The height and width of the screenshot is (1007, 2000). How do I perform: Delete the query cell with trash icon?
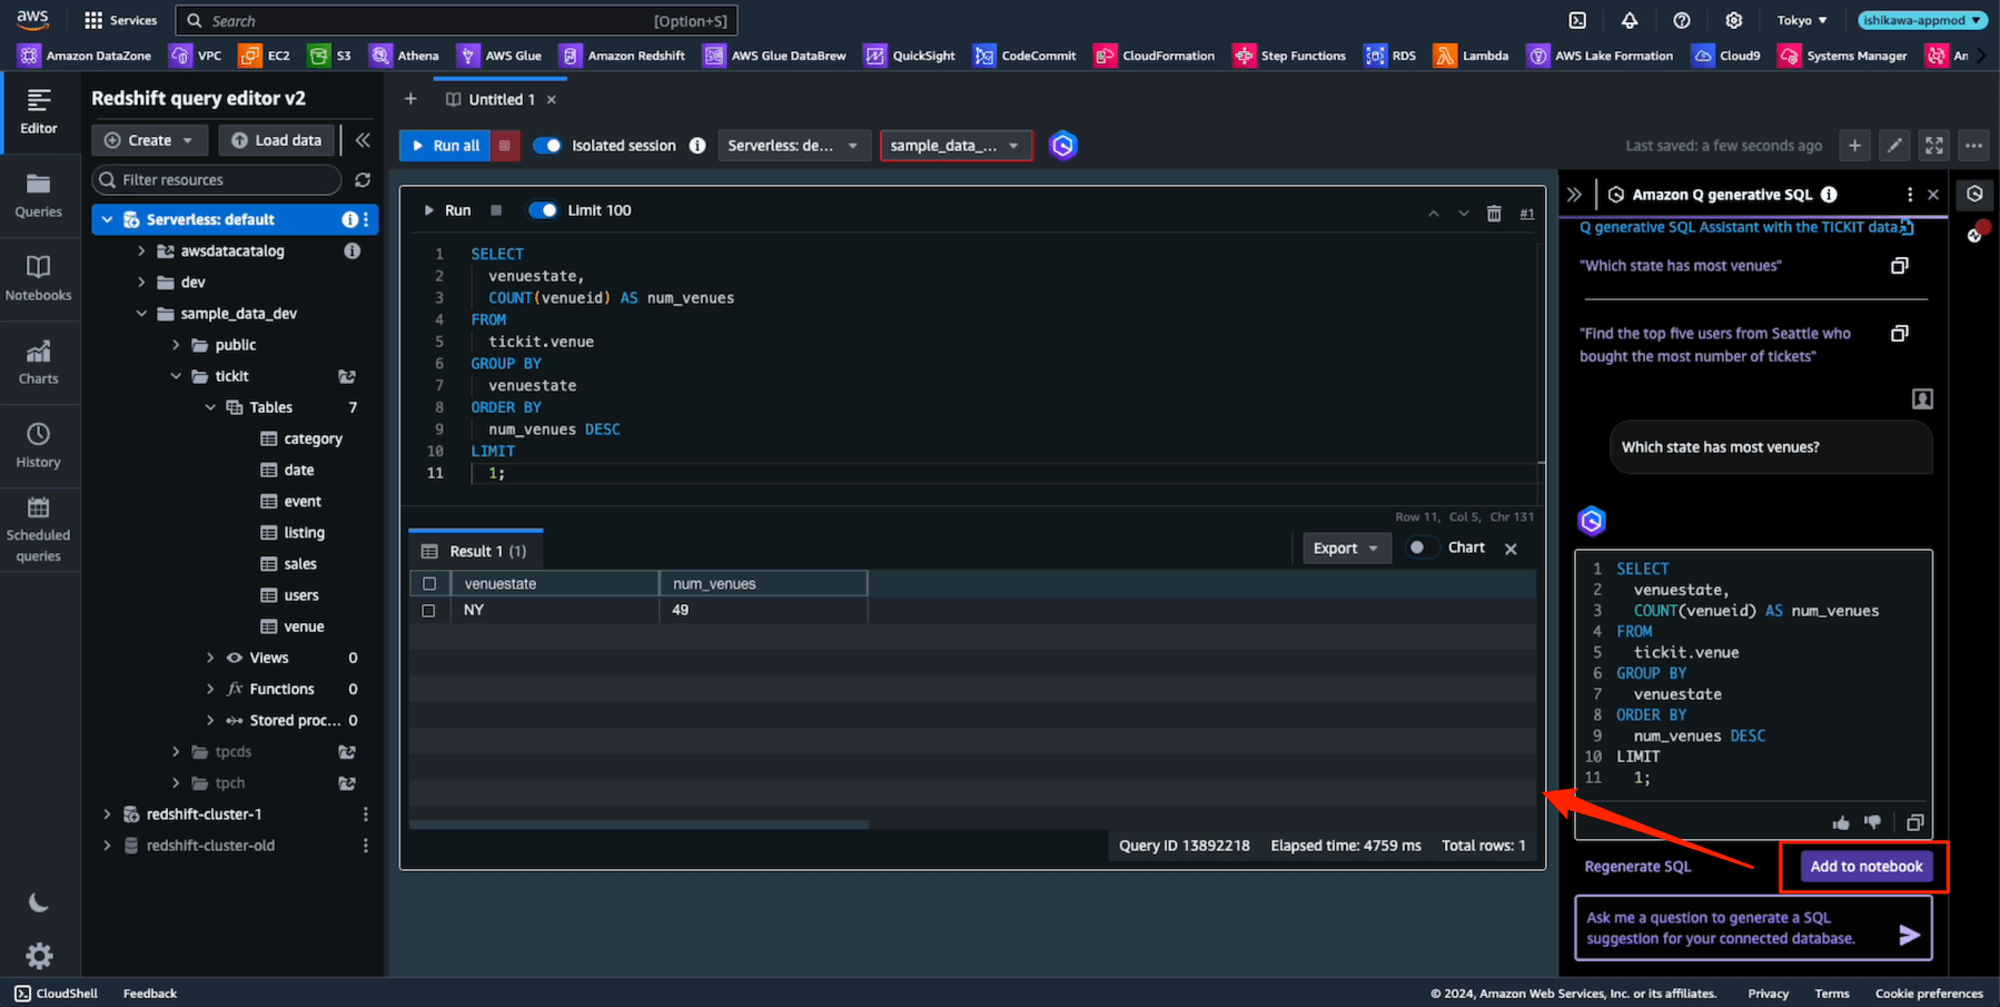(1494, 213)
